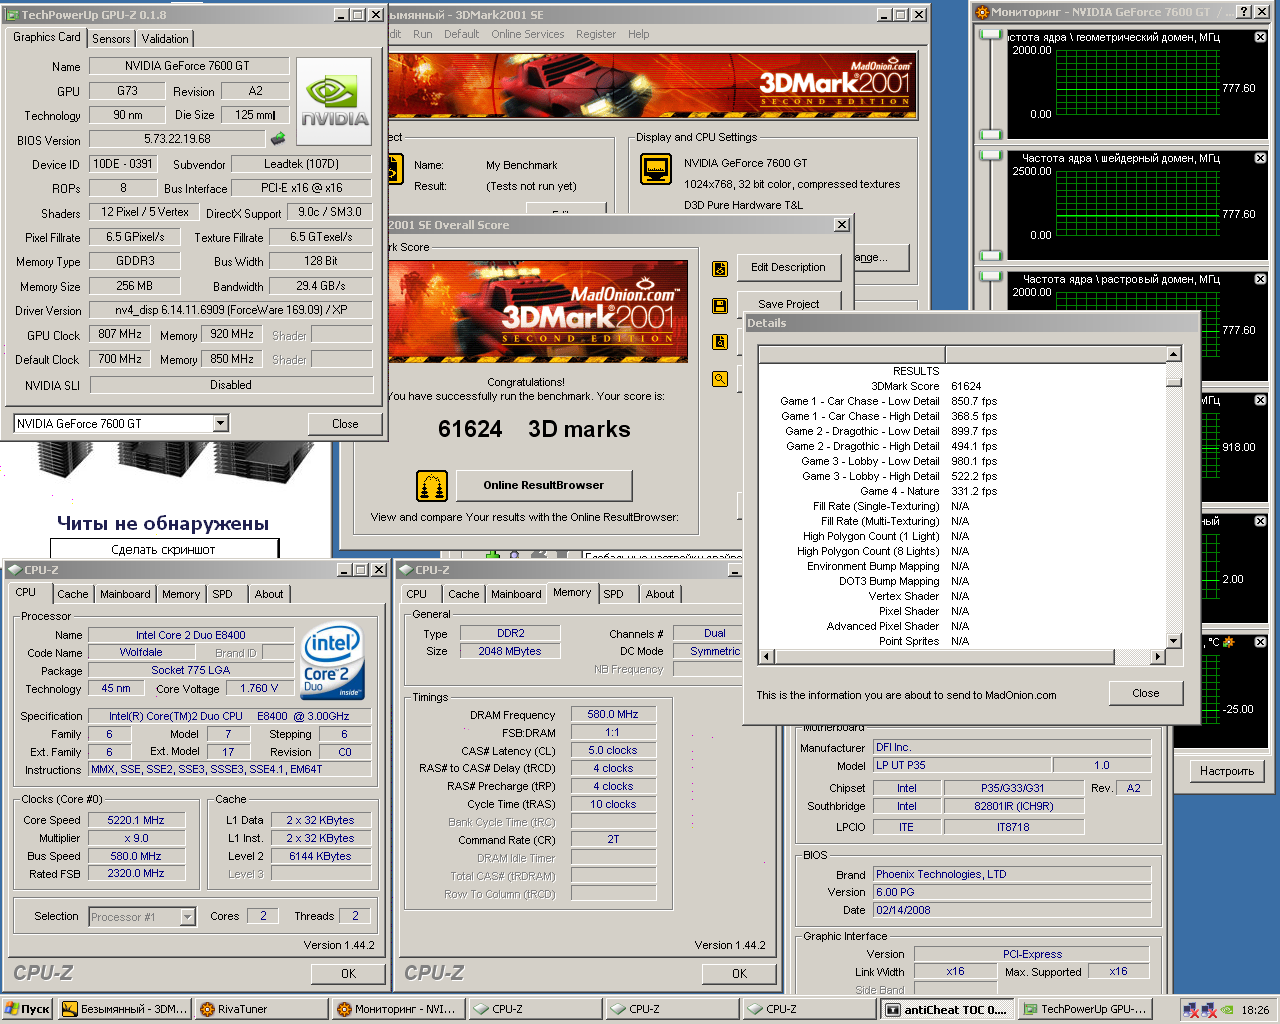
Task: Close the shader domain frequency graph
Action: pyautogui.click(x=1260, y=158)
